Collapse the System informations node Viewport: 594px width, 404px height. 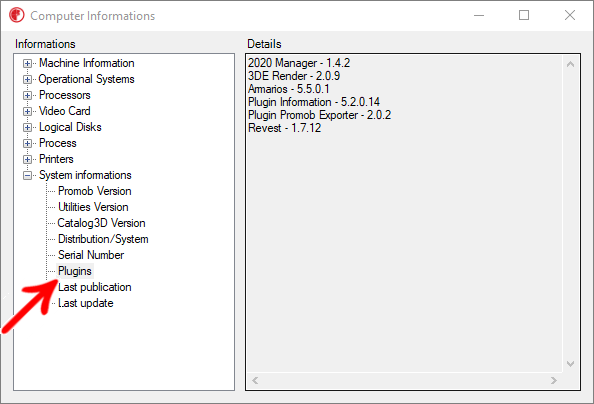27,175
